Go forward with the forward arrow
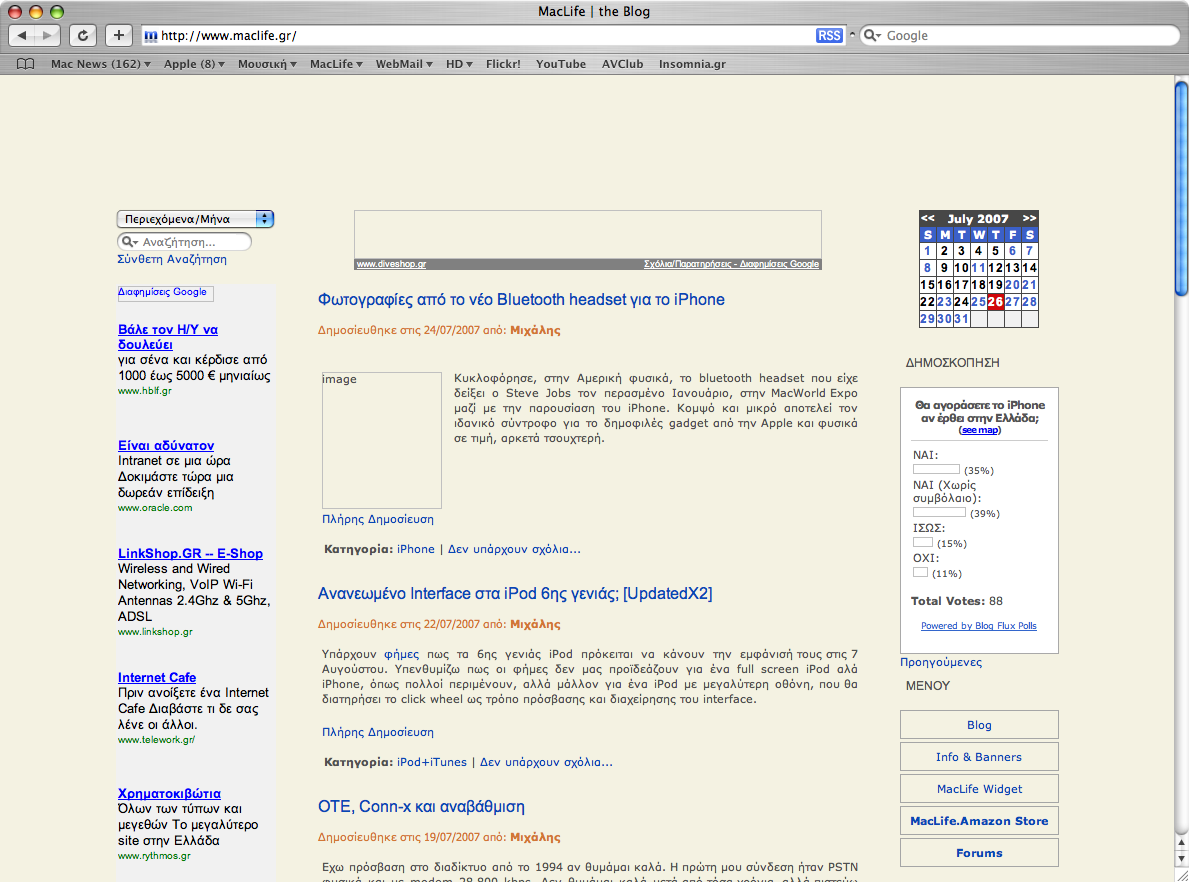 [47, 35]
